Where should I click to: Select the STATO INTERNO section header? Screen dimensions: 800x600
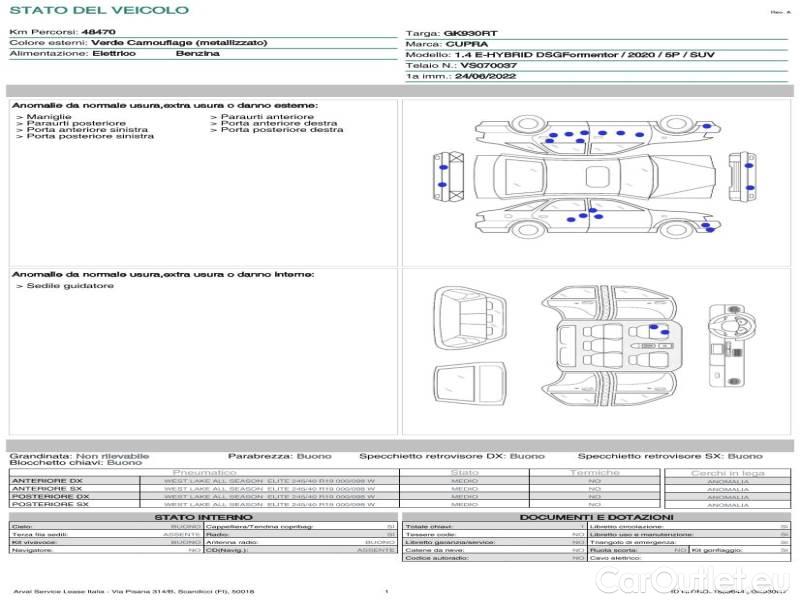coord(204,517)
